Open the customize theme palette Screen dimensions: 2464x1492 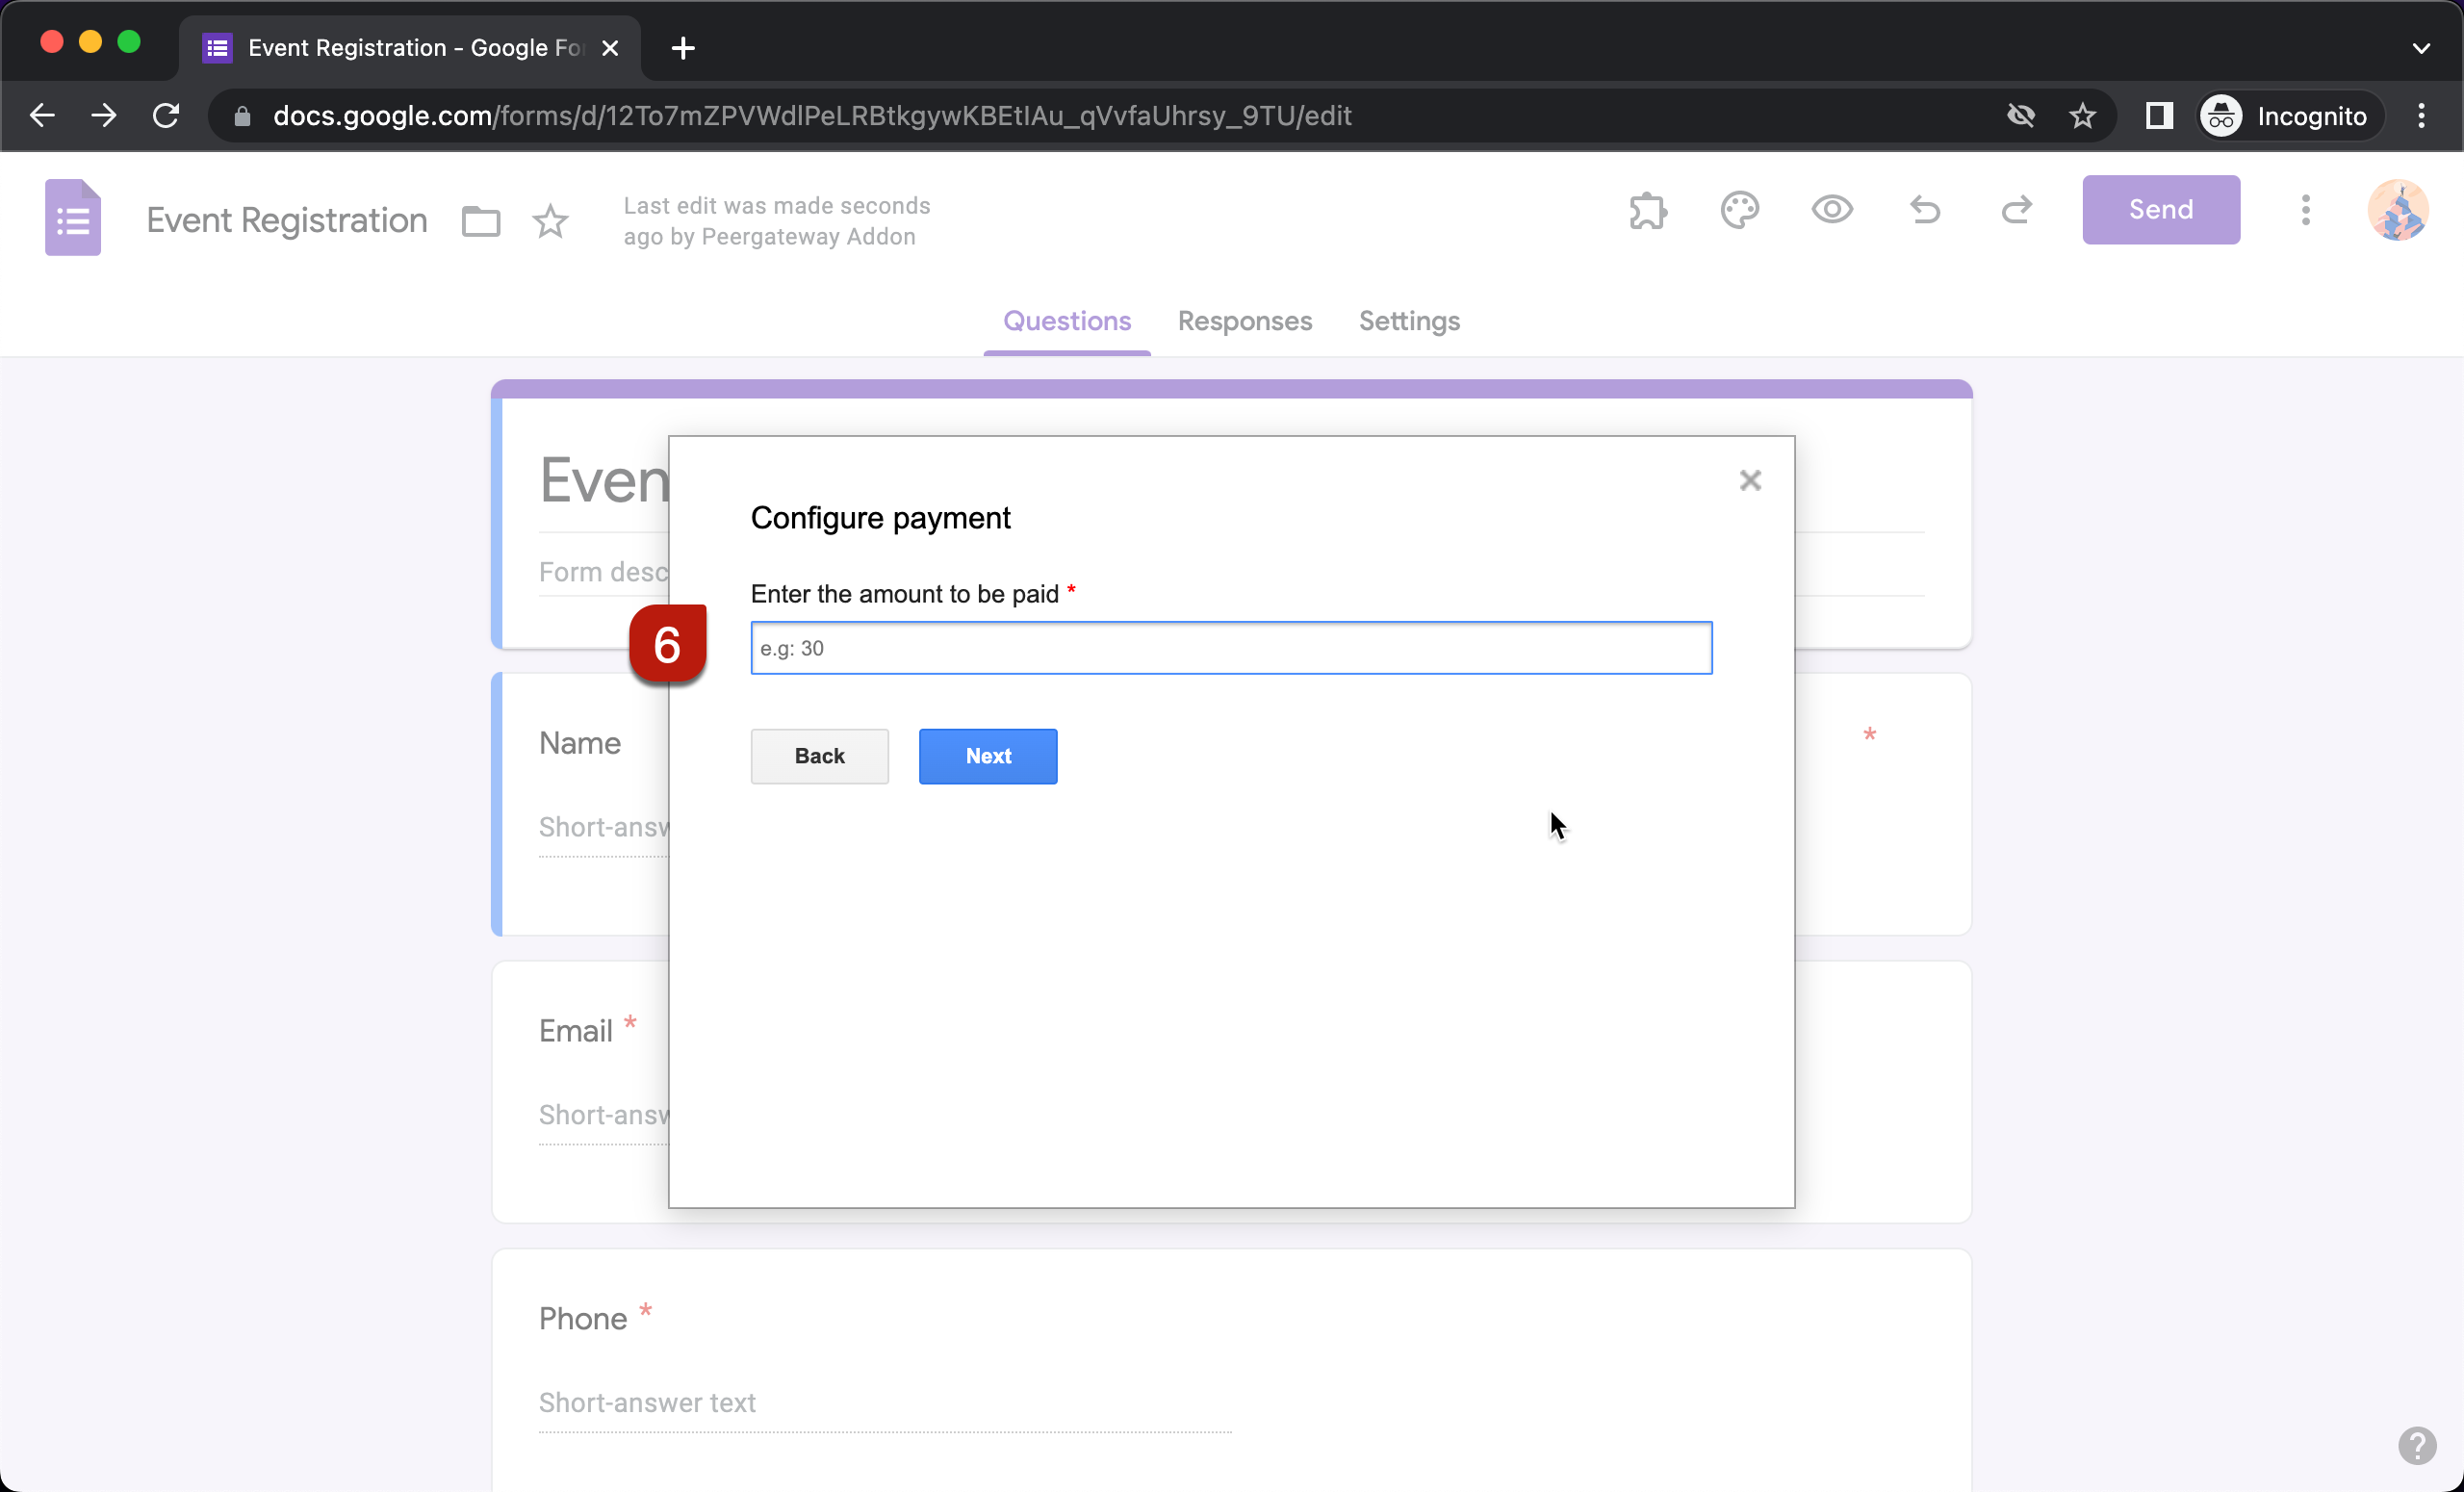tap(1739, 210)
